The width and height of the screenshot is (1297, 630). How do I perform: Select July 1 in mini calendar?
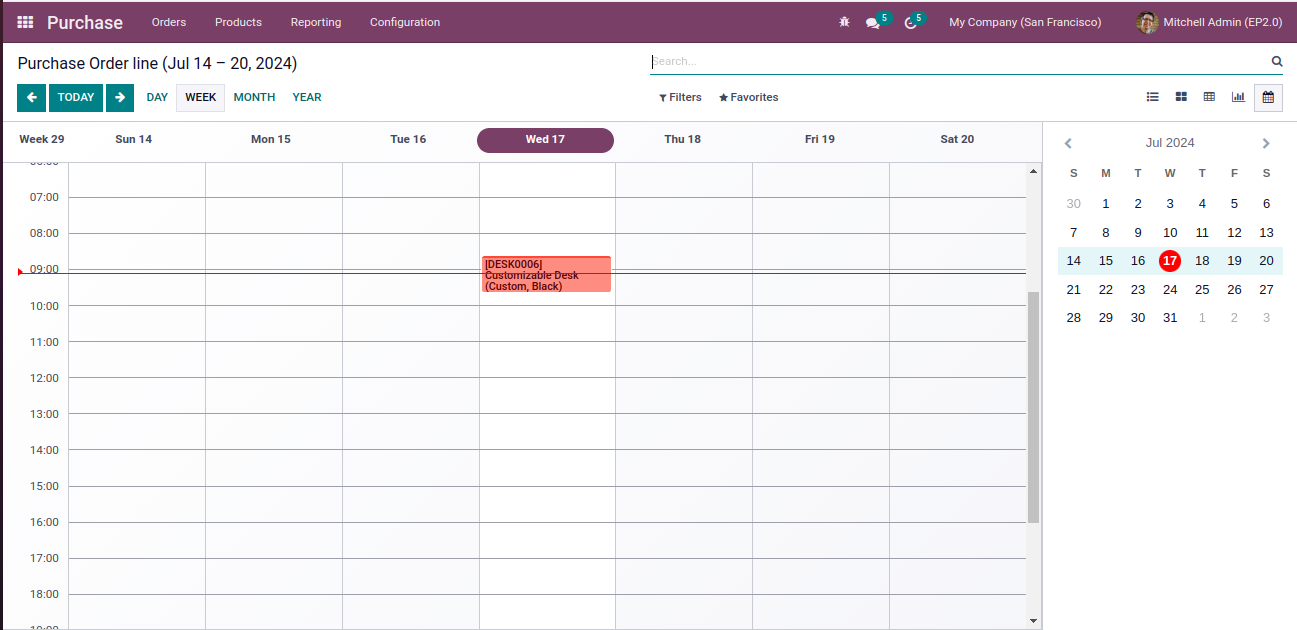1106,204
